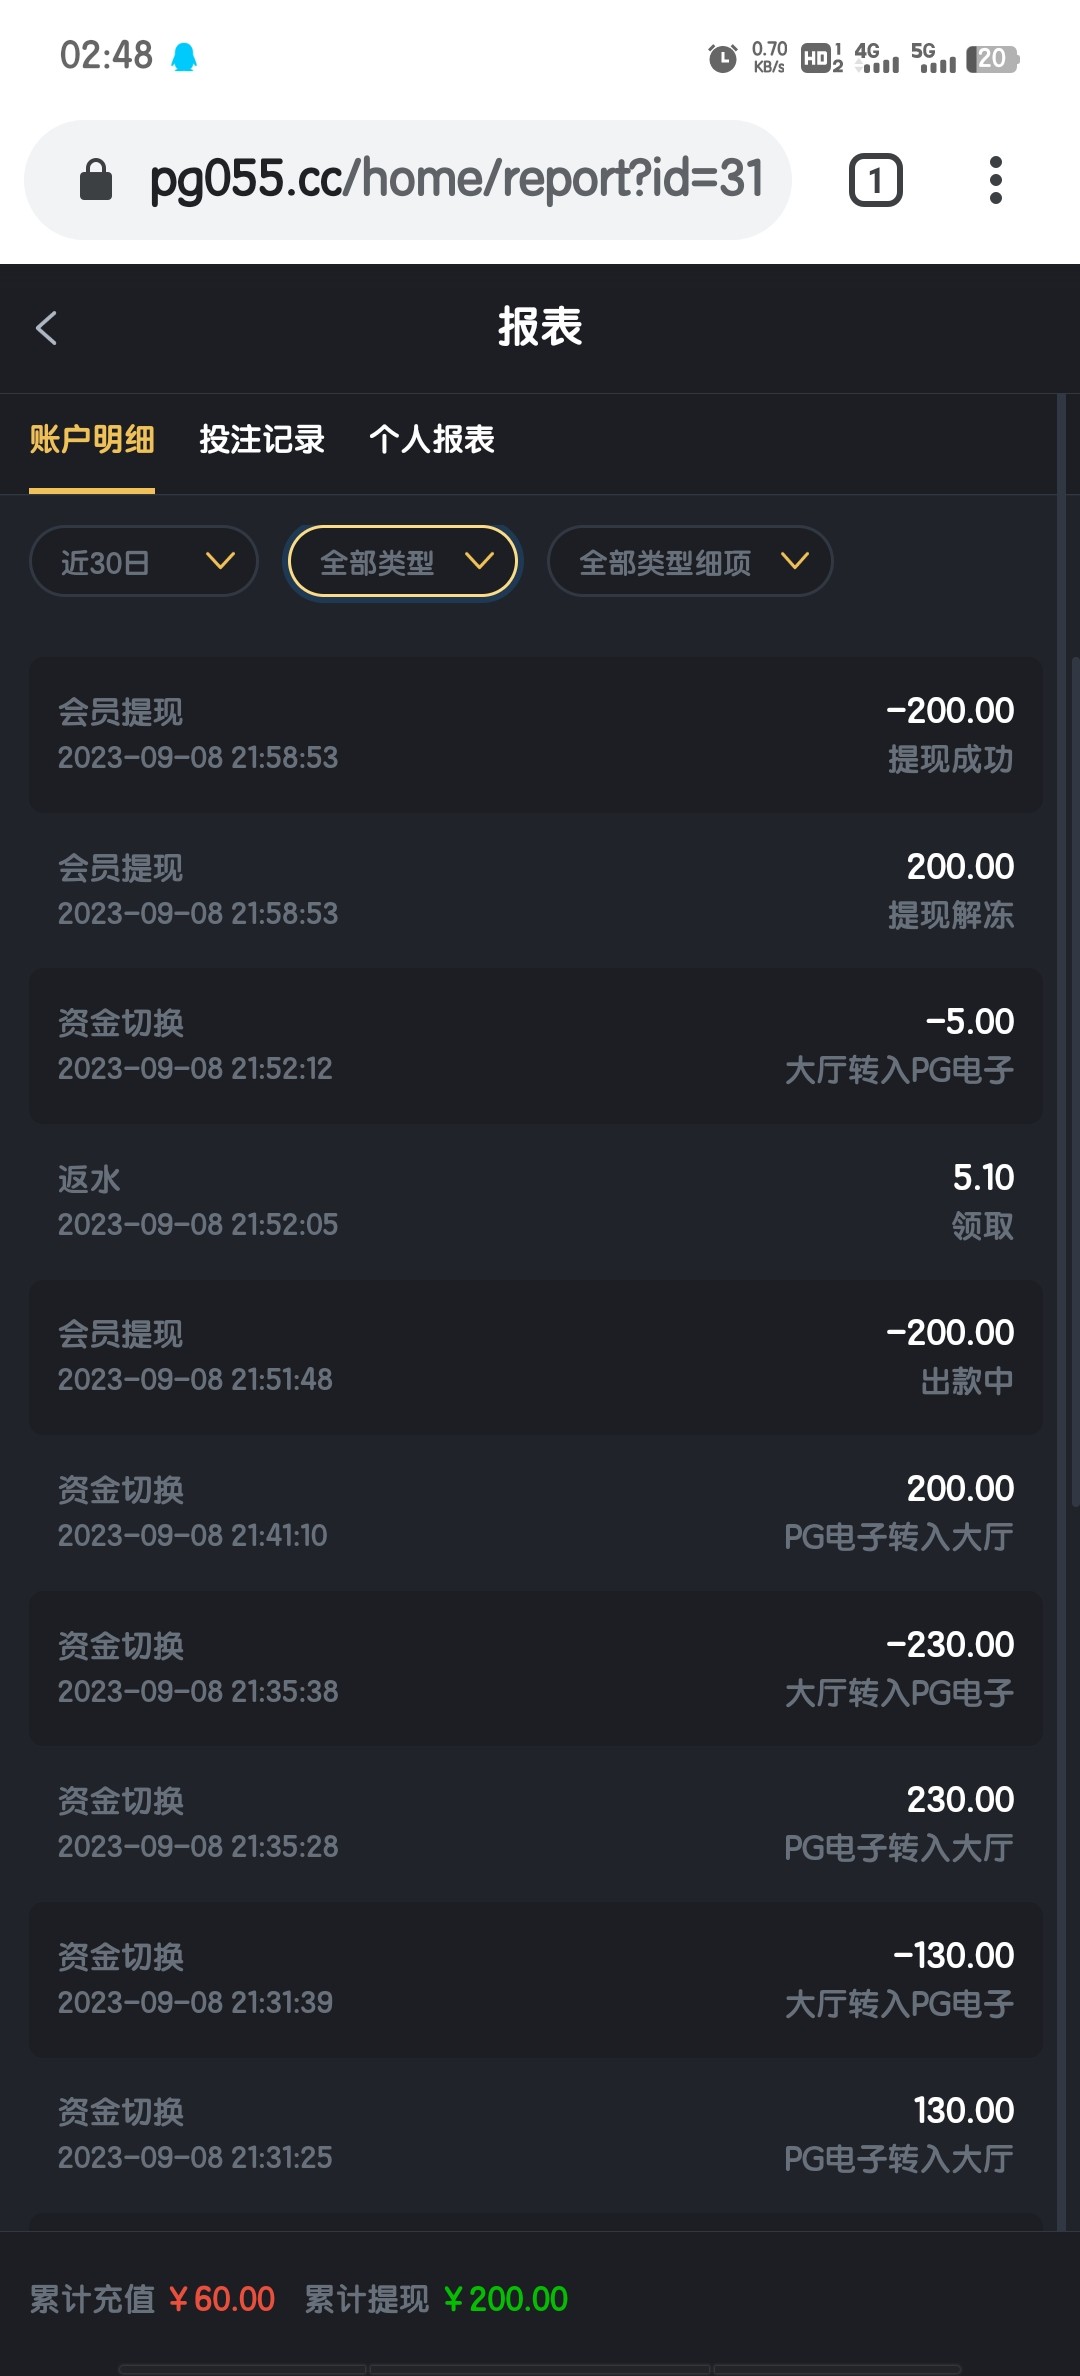Select the 账户明细 tab

[92, 440]
